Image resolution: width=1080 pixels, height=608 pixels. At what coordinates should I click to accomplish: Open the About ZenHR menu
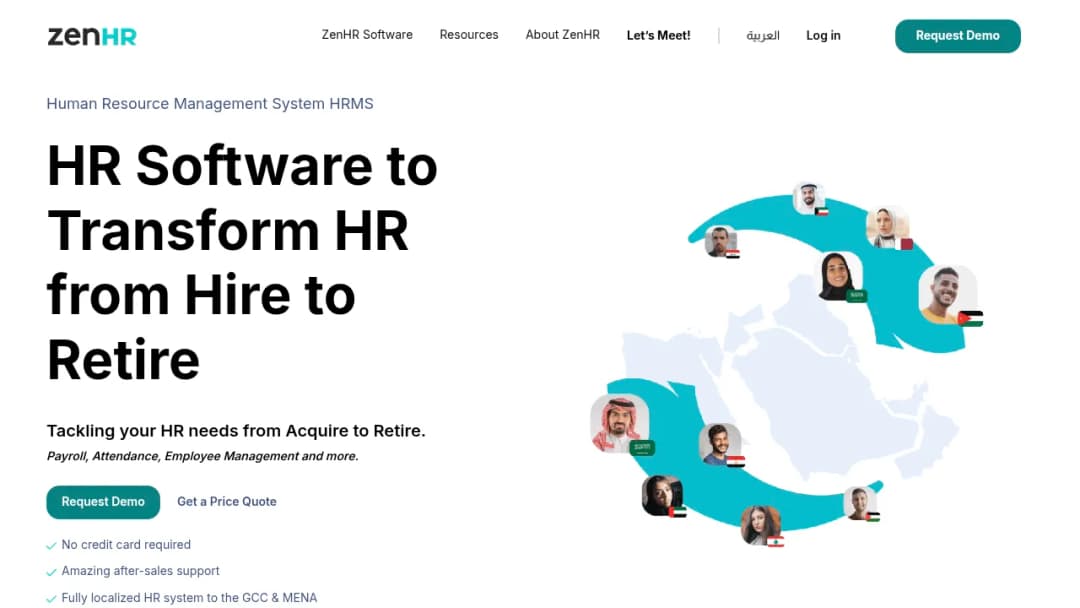tap(563, 35)
